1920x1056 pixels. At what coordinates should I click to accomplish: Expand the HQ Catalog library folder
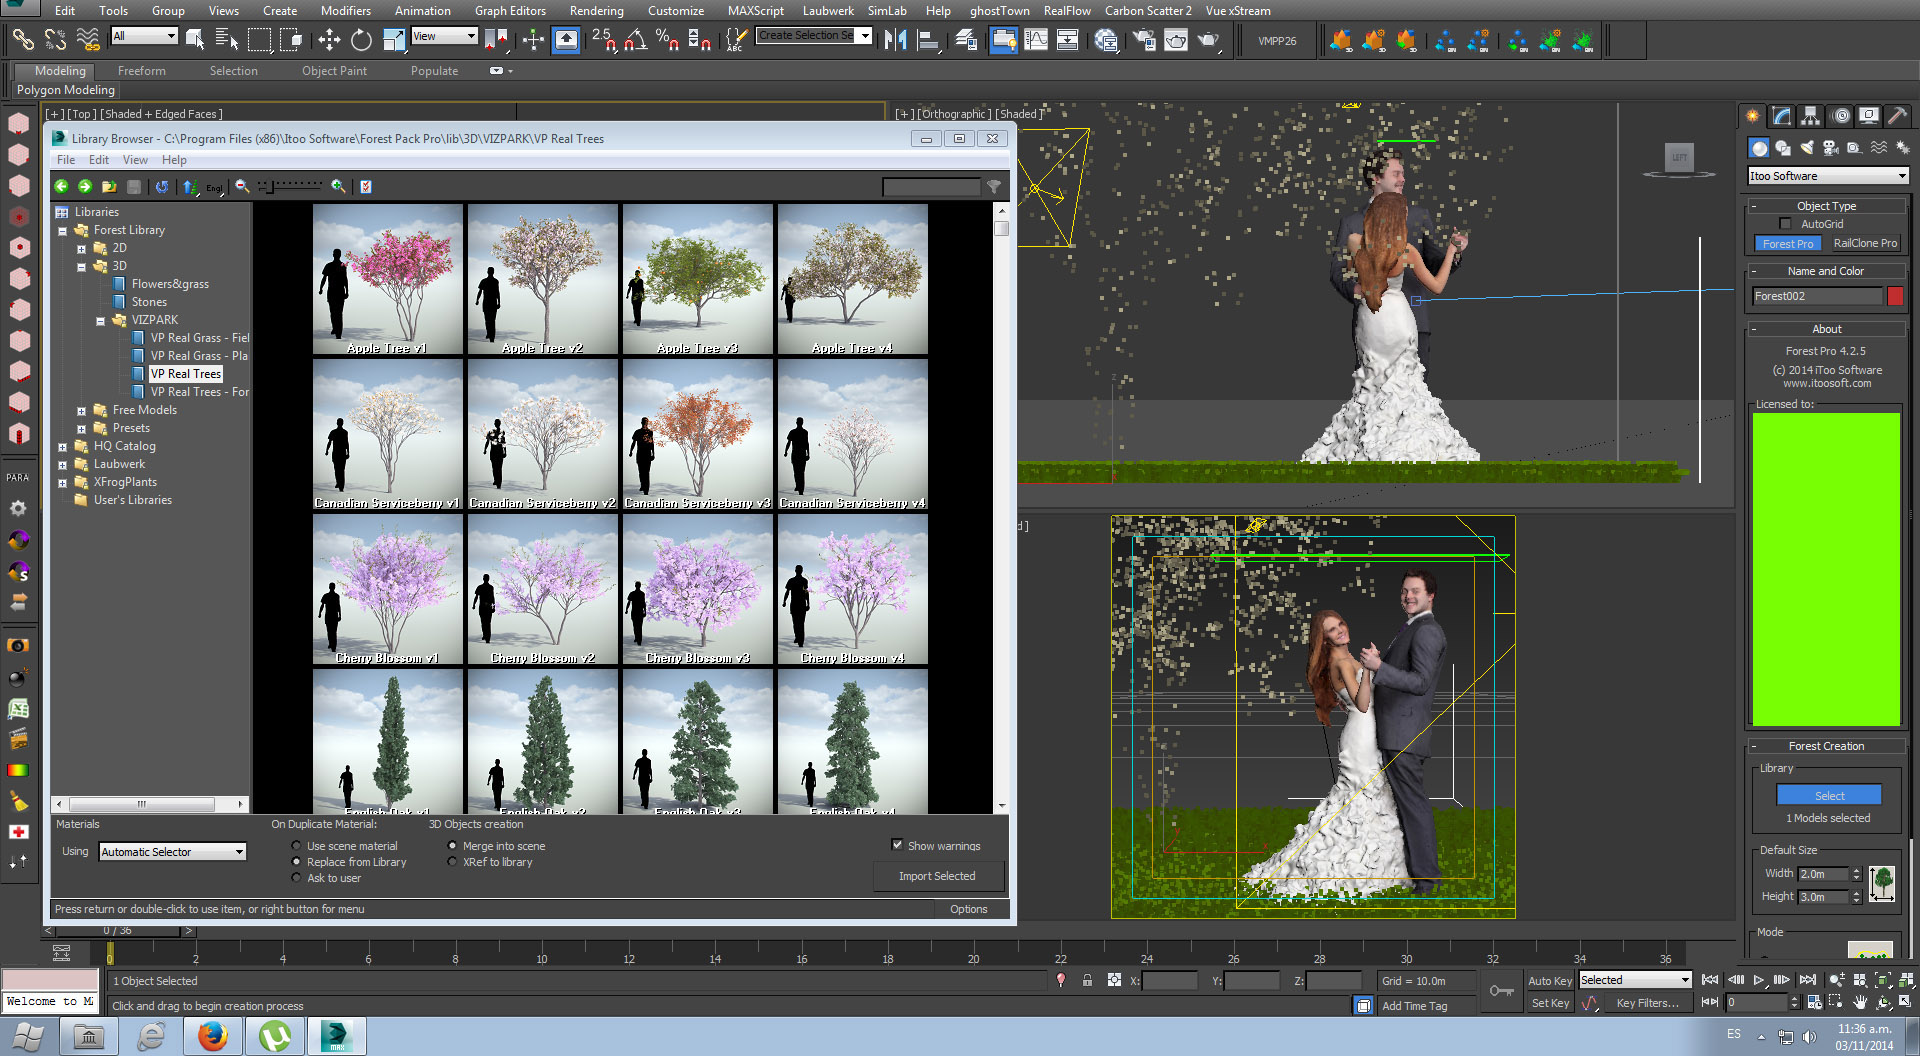(63, 447)
